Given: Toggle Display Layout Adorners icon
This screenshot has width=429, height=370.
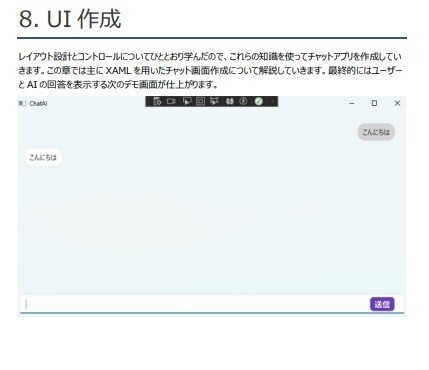Looking at the screenshot, I should [200, 101].
